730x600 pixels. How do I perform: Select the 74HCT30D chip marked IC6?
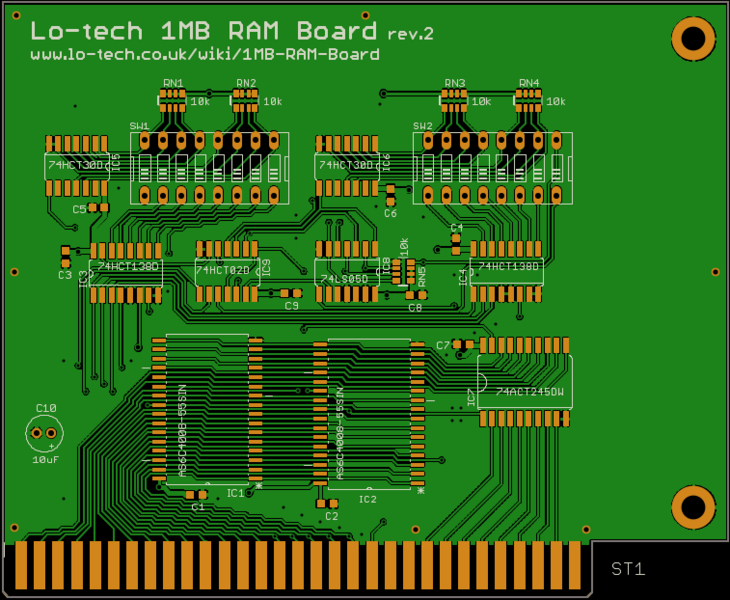[x=347, y=166]
